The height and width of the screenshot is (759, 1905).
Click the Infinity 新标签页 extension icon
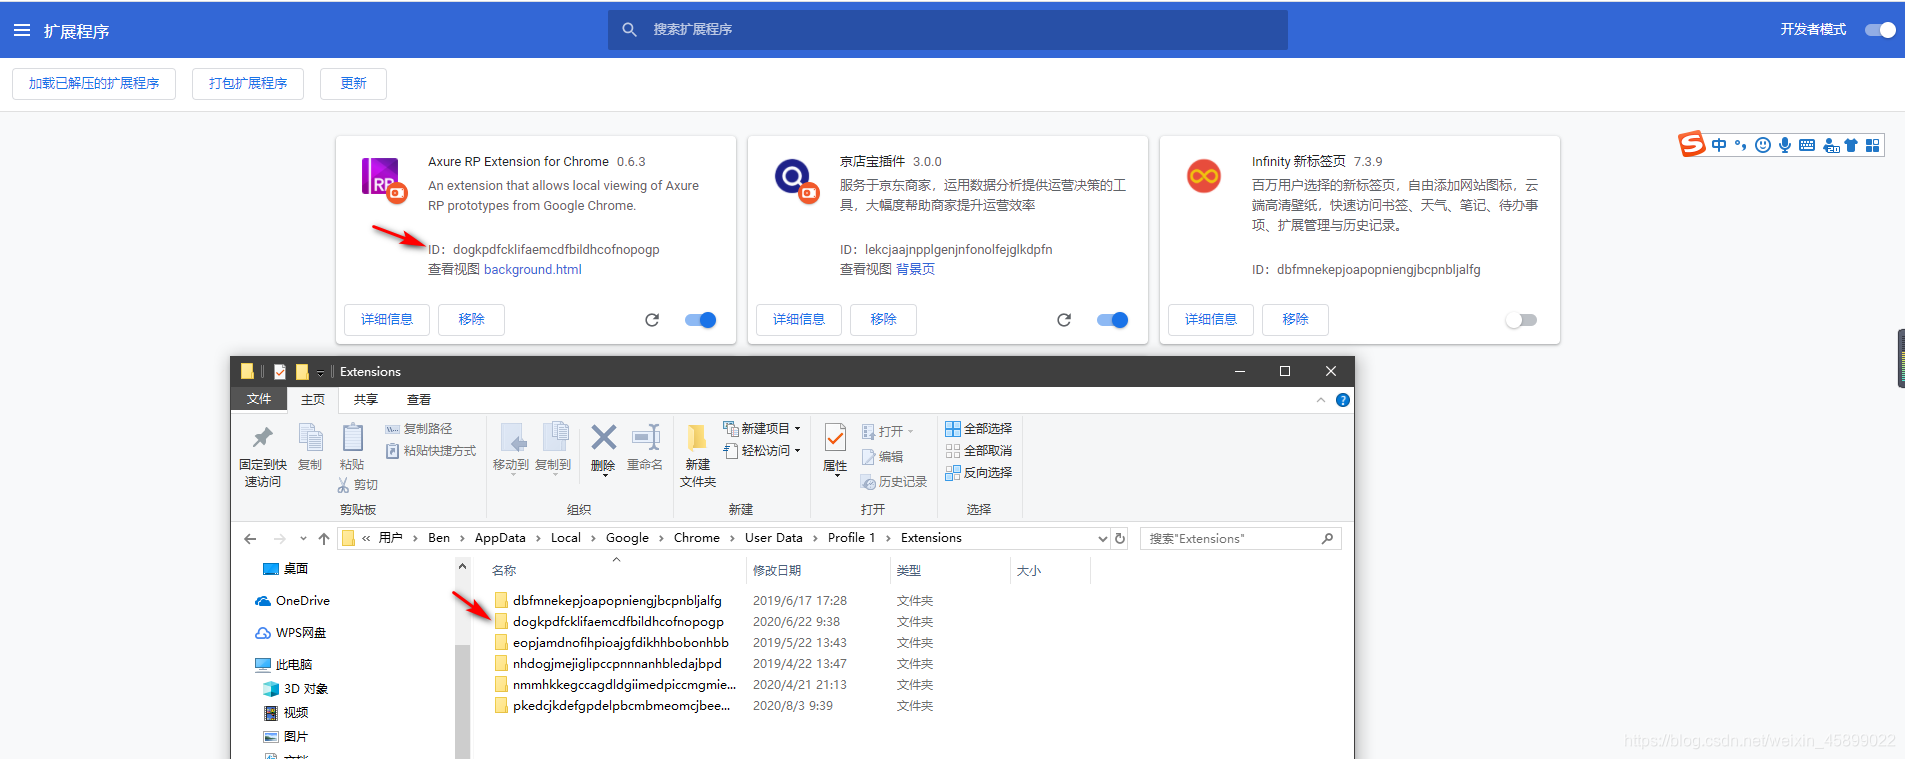[x=1204, y=176]
